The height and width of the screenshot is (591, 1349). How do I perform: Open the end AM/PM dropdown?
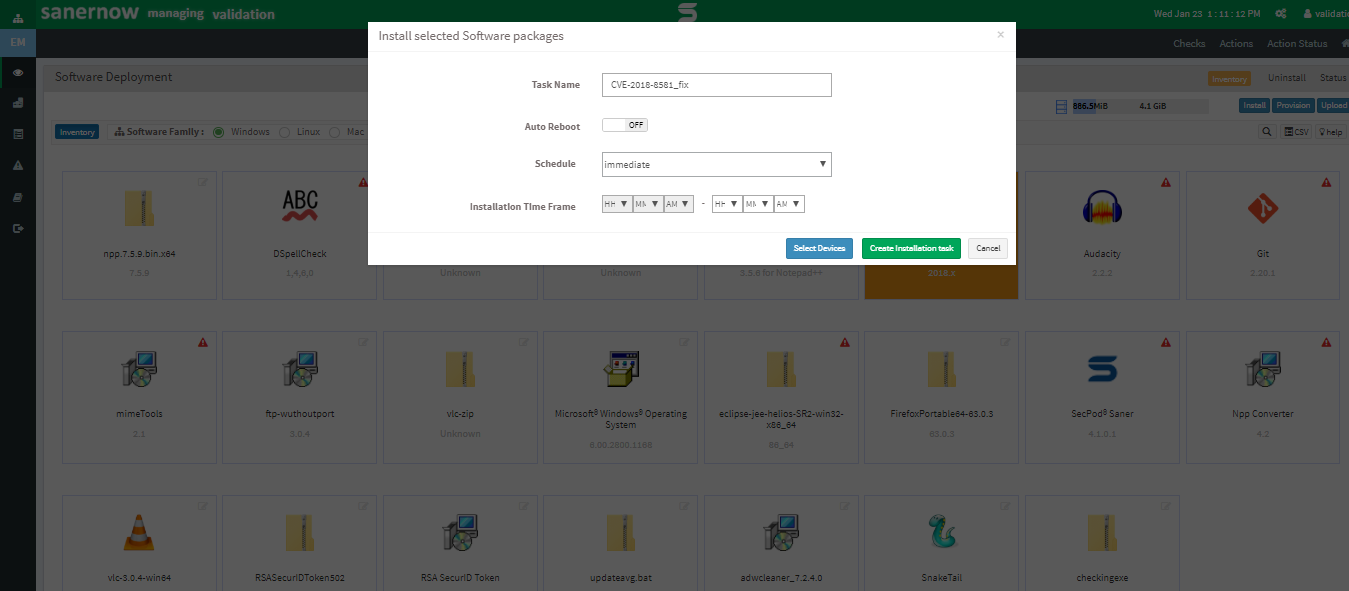click(789, 204)
